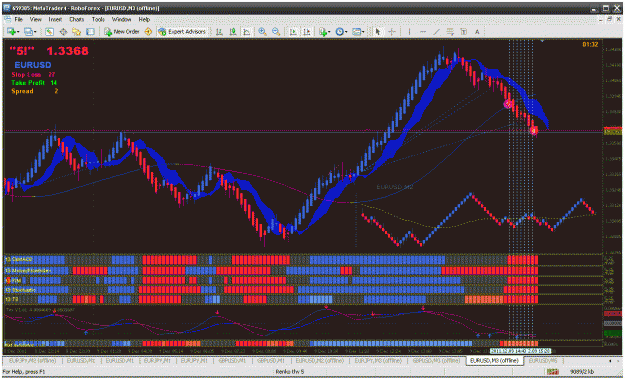
Task: Switch to bar chart view
Action: click(x=219, y=32)
